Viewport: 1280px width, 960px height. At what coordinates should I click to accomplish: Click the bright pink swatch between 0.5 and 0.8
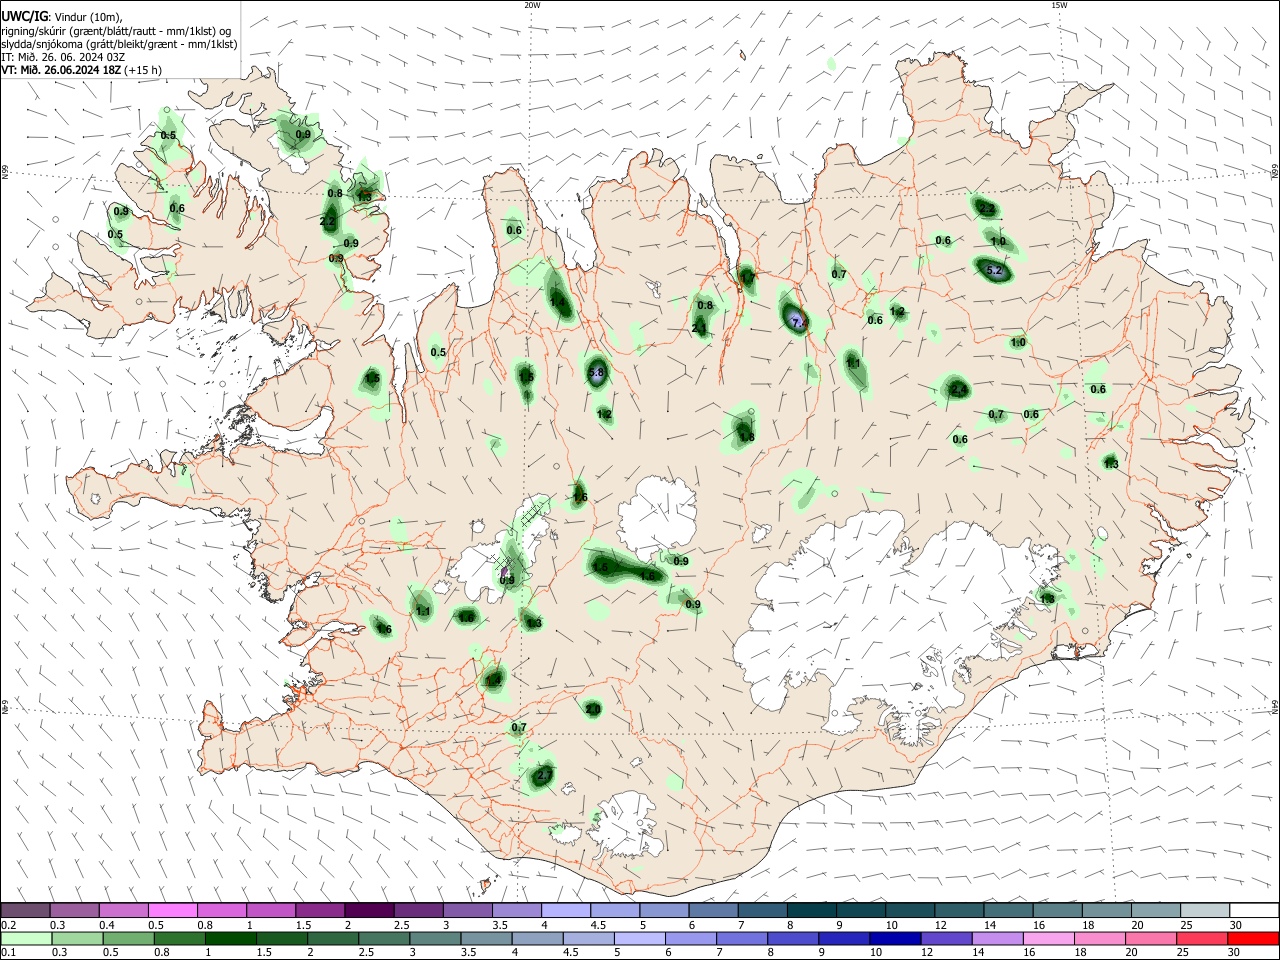point(172,910)
